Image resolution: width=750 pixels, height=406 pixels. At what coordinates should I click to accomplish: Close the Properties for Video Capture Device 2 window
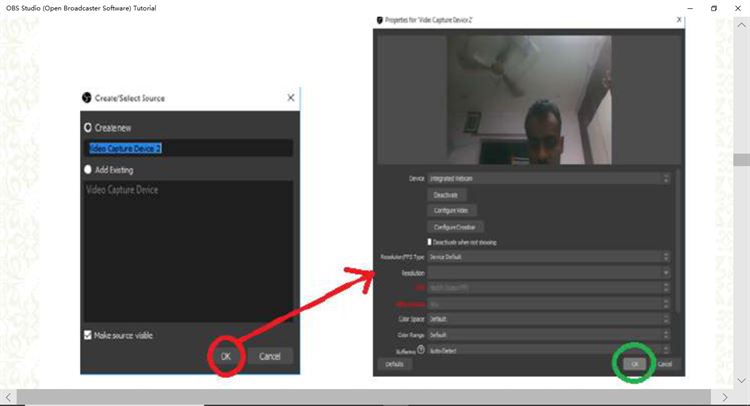pos(679,20)
